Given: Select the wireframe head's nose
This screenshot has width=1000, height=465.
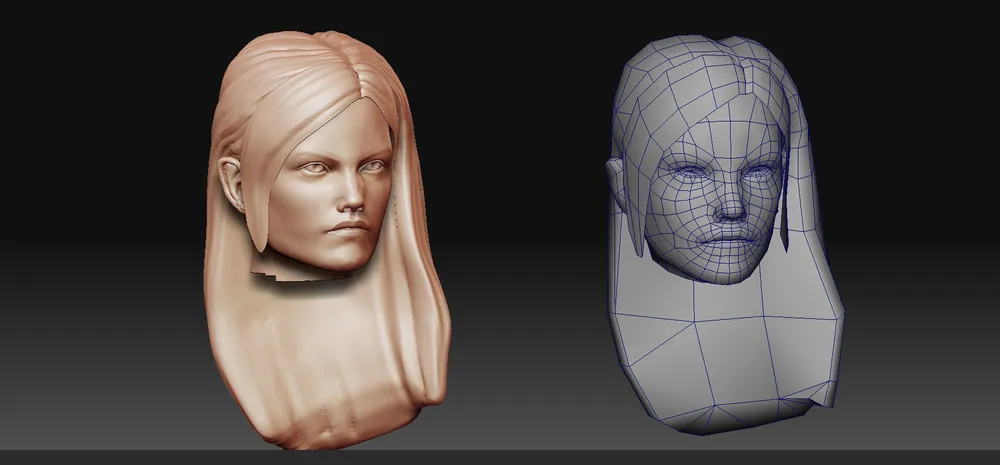Looking at the screenshot, I should pyautogui.click(x=733, y=207).
